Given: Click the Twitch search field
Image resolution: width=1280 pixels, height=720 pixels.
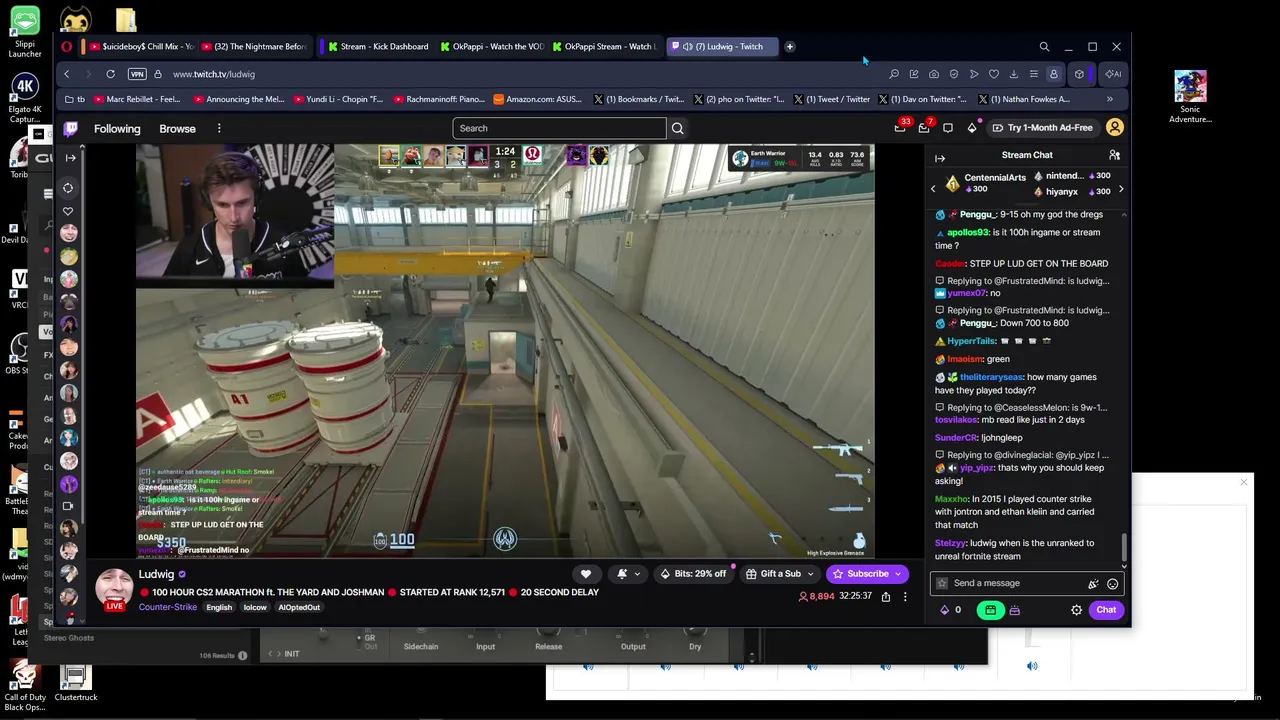Looking at the screenshot, I should pos(559,128).
